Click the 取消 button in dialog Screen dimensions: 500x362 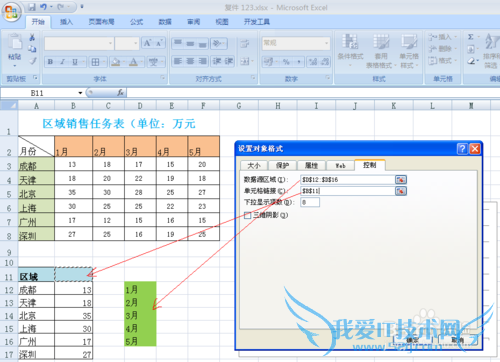457,340
